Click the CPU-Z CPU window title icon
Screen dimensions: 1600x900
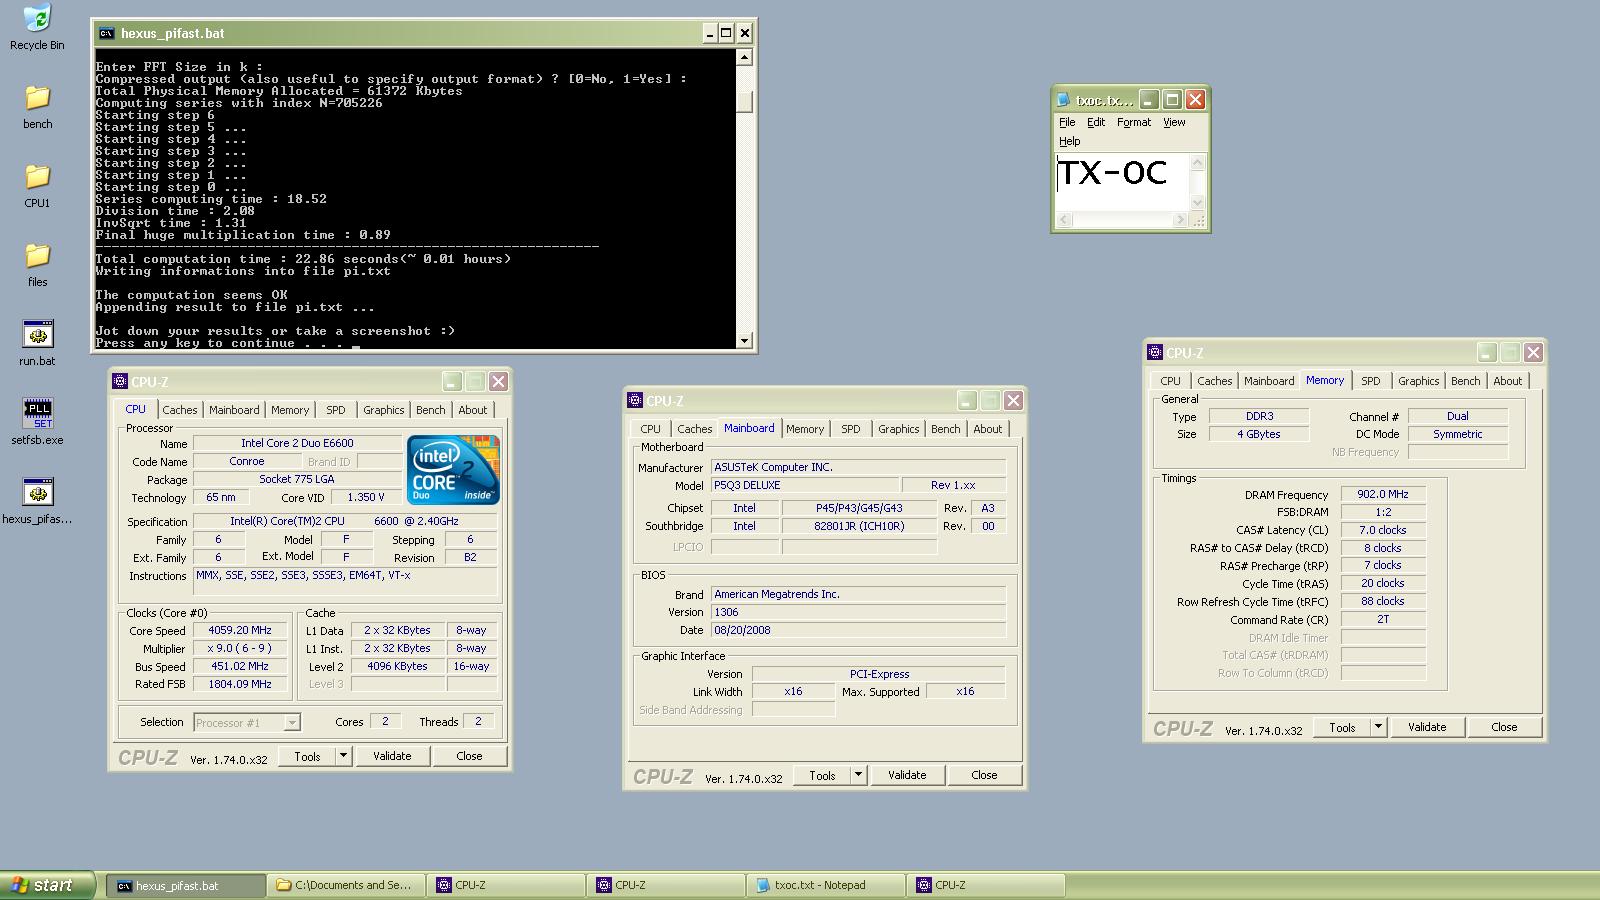120,381
